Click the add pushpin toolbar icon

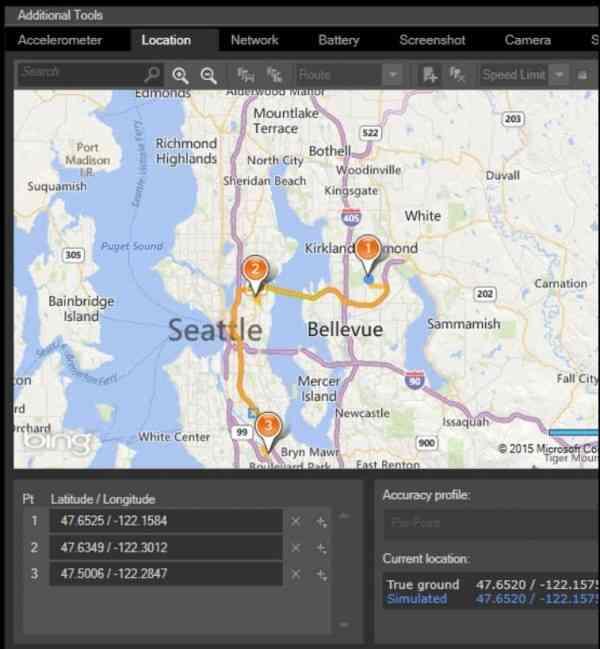click(429, 75)
